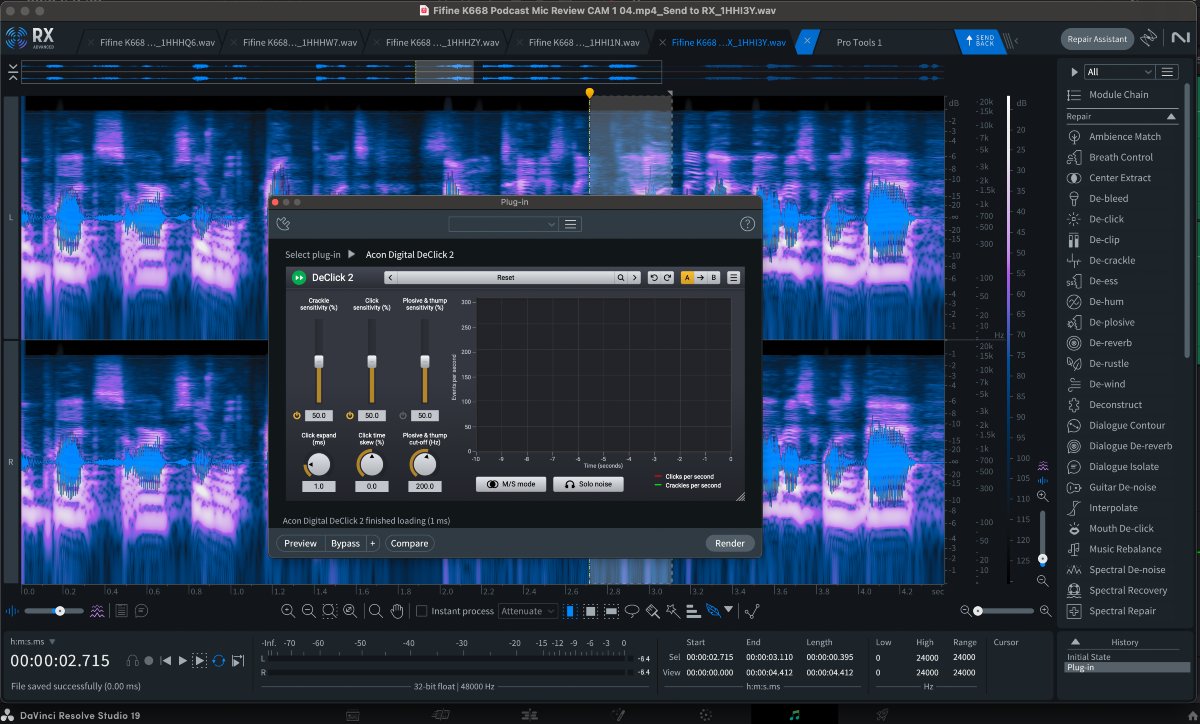Open the plug-in preset dropdown
Image resolution: width=1200 pixels, height=724 pixels.
pos(503,224)
